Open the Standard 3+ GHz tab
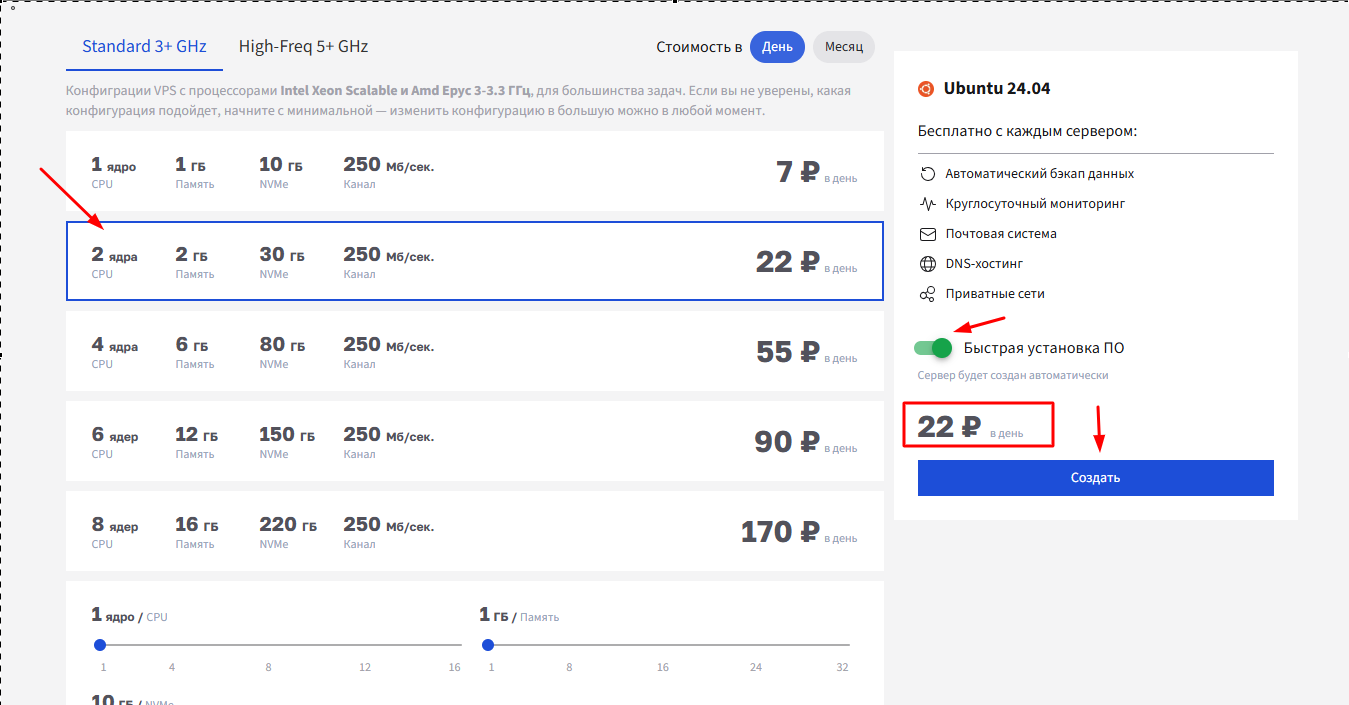 click(144, 46)
